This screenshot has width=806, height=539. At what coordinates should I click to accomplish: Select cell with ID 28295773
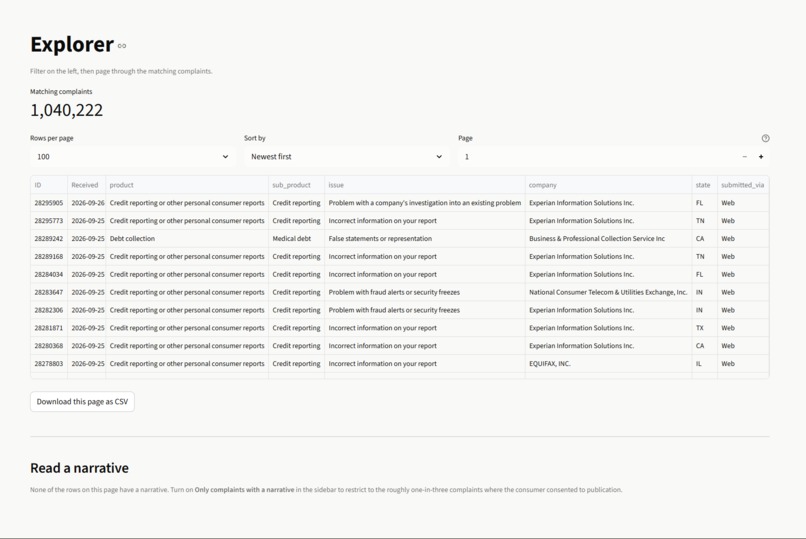coord(49,221)
